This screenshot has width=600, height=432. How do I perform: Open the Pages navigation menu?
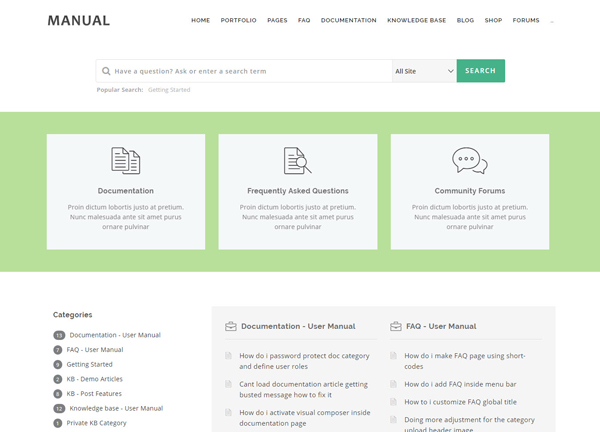click(277, 20)
